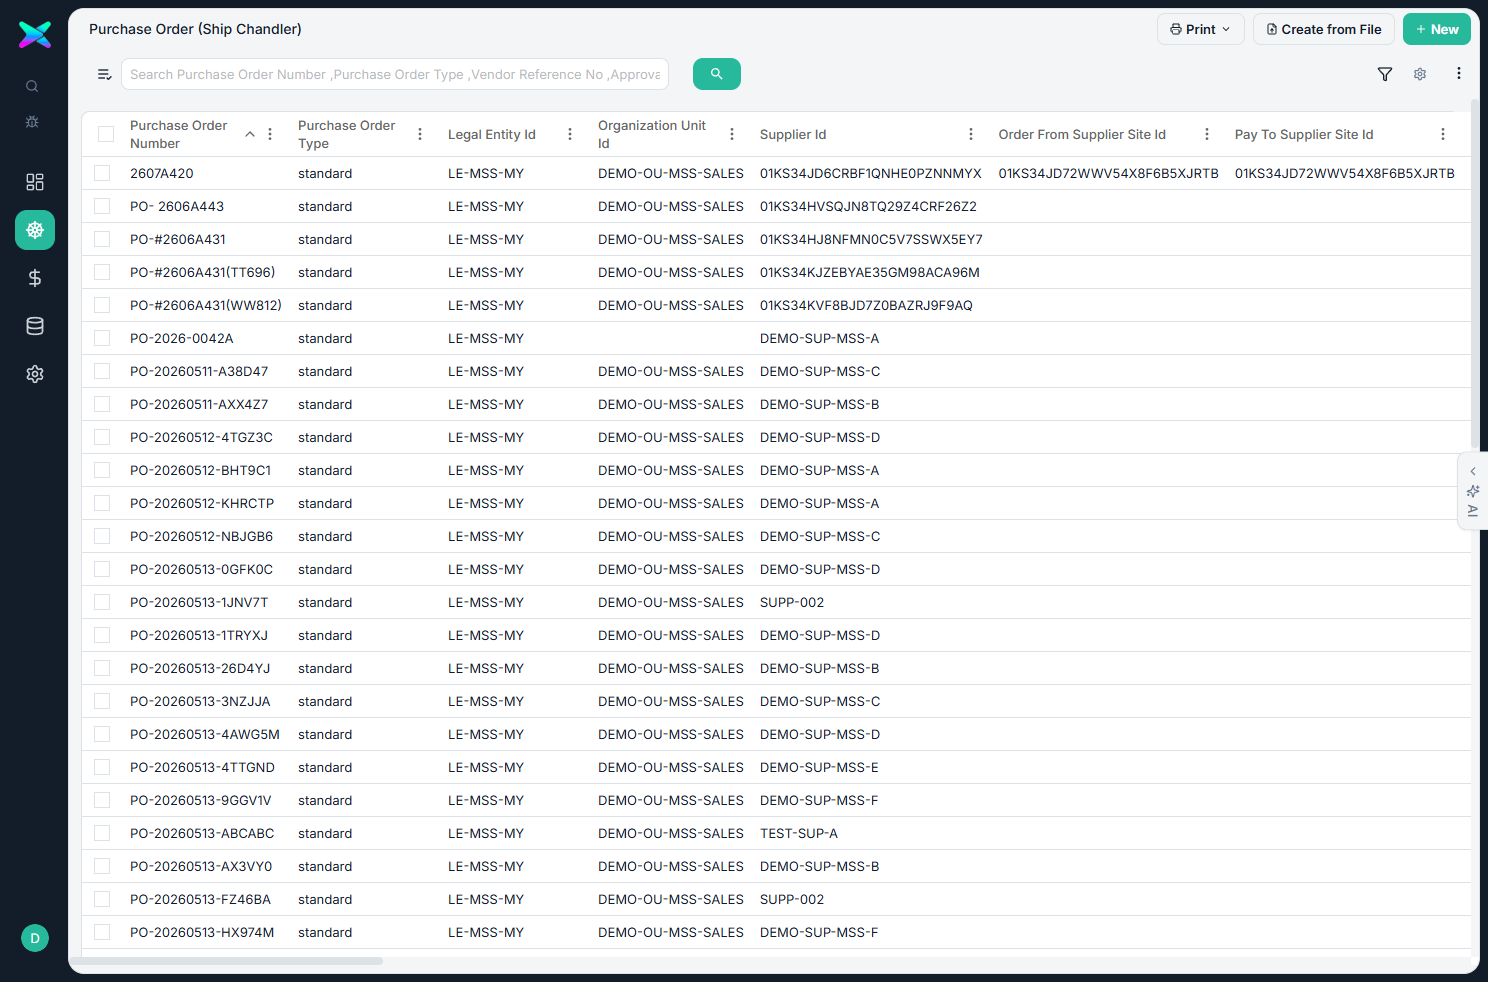Open purchase order PO-20260513-3NZJJA
Viewport: 1488px width, 982px height.
[x=200, y=701]
